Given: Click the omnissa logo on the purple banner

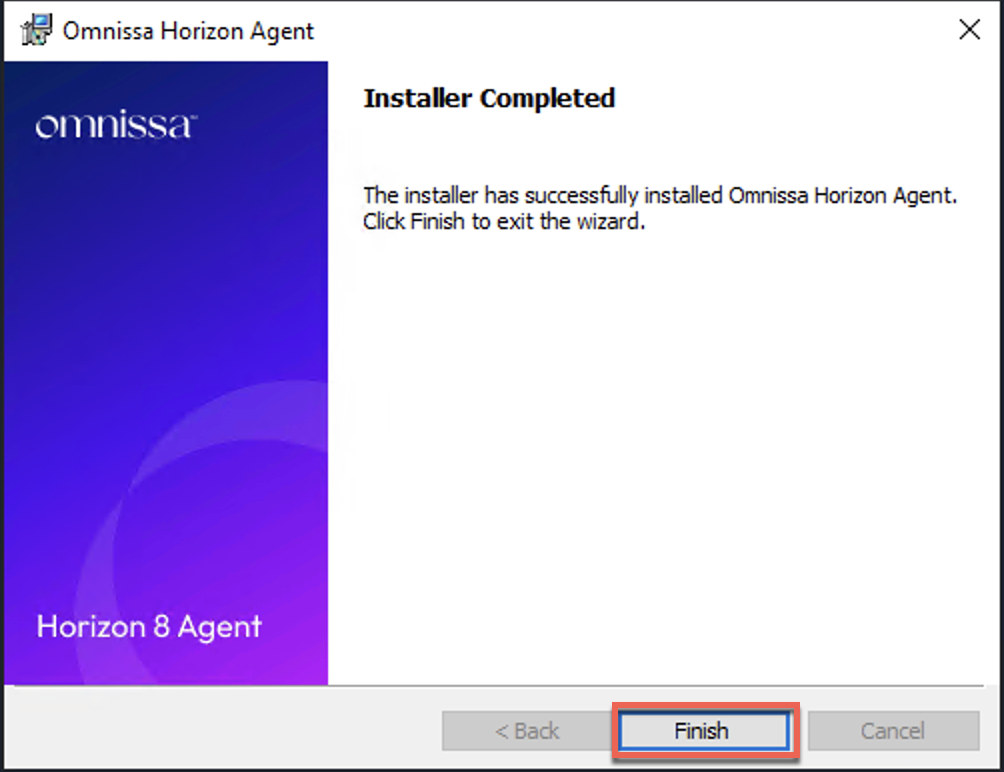Looking at the screenshot, I should (x=114, y=124).
